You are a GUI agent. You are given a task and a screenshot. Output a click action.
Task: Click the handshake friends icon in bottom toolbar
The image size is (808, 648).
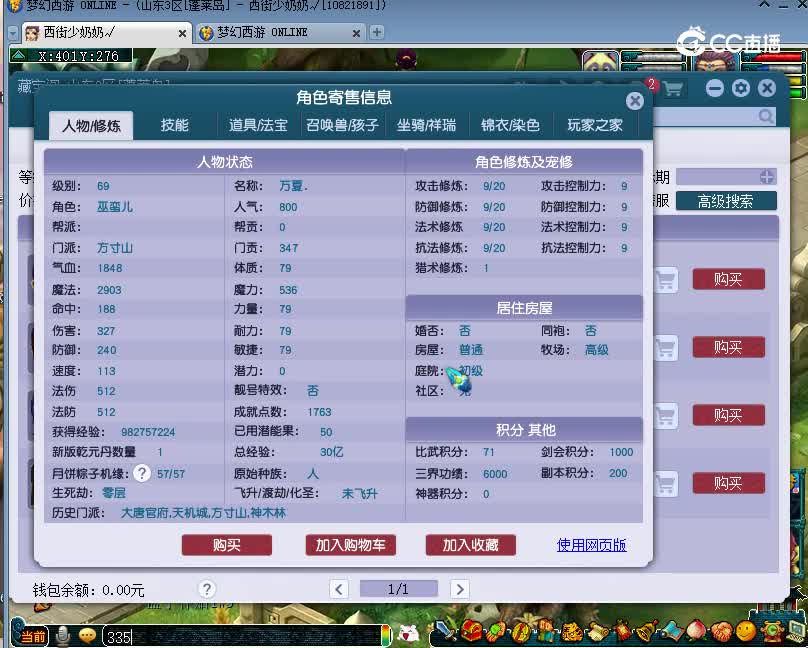pos(721,632)
